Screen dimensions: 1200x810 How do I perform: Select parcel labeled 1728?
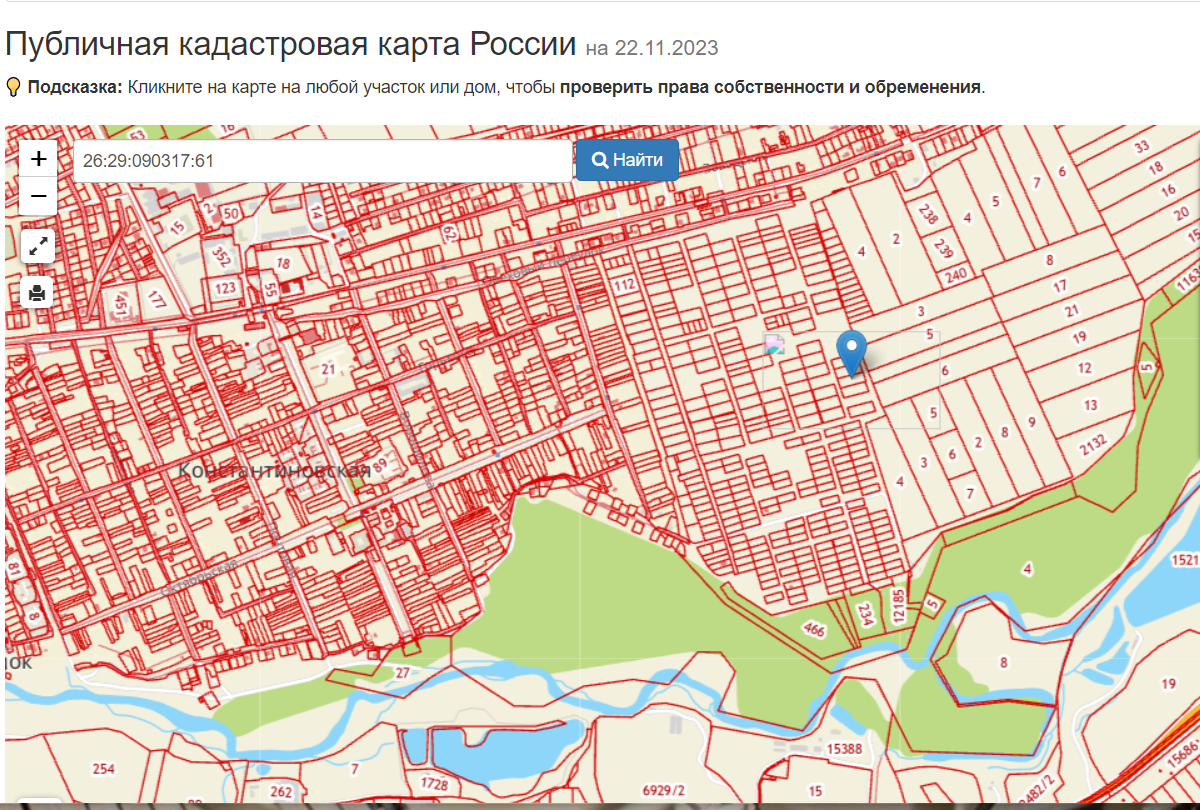tap(435, 784)
